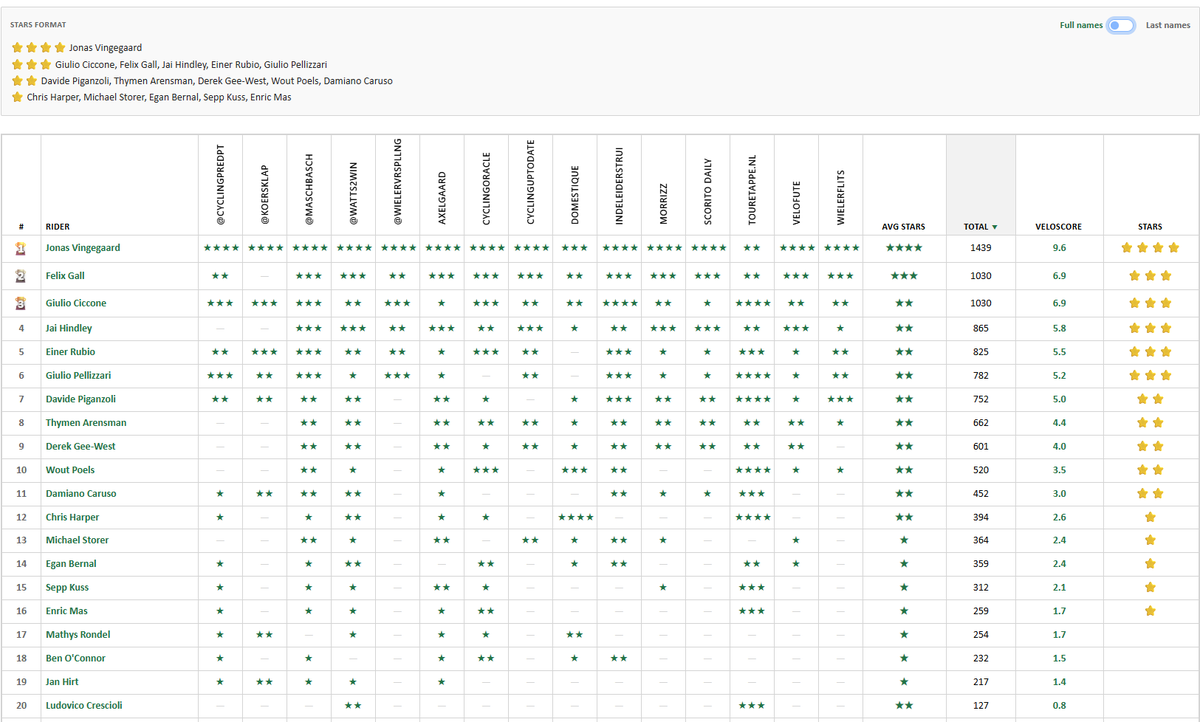Viewport: 1200px width, 722px height.
Task: Click single-star icon before Chris Harper in legend
Action: click(17, 97)
